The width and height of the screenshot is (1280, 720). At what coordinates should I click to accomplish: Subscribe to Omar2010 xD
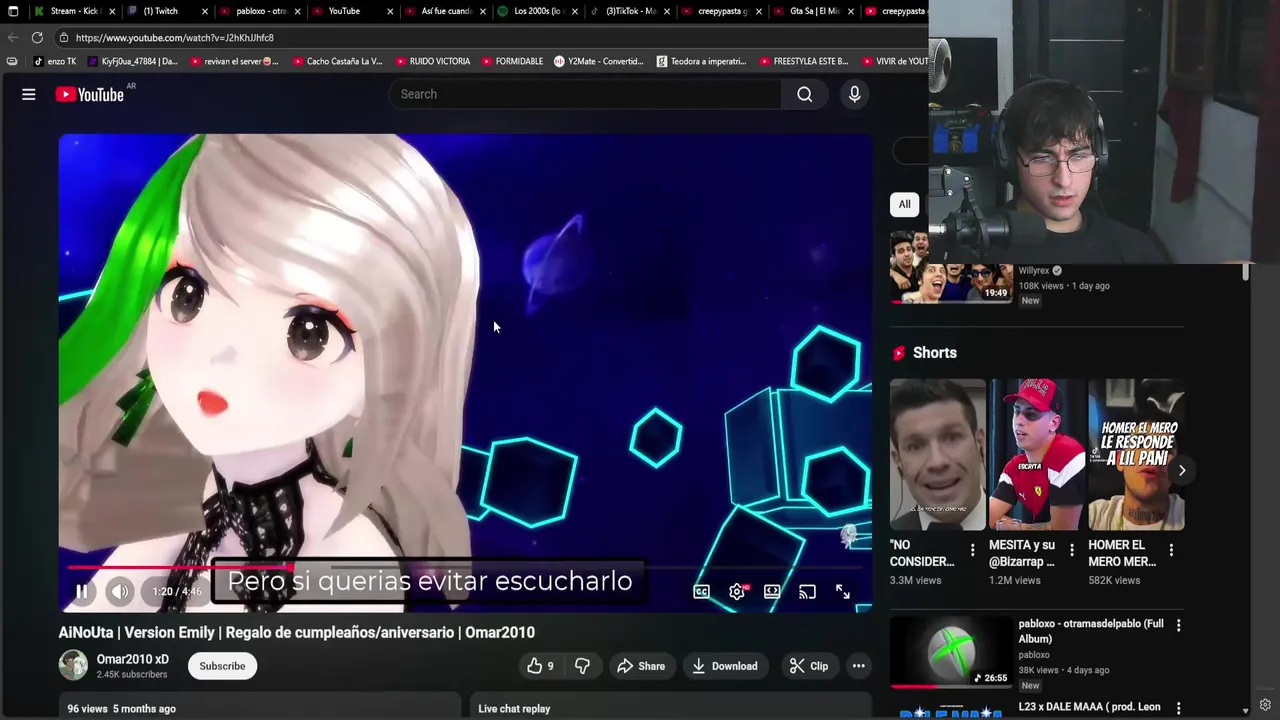click(222, 666)
